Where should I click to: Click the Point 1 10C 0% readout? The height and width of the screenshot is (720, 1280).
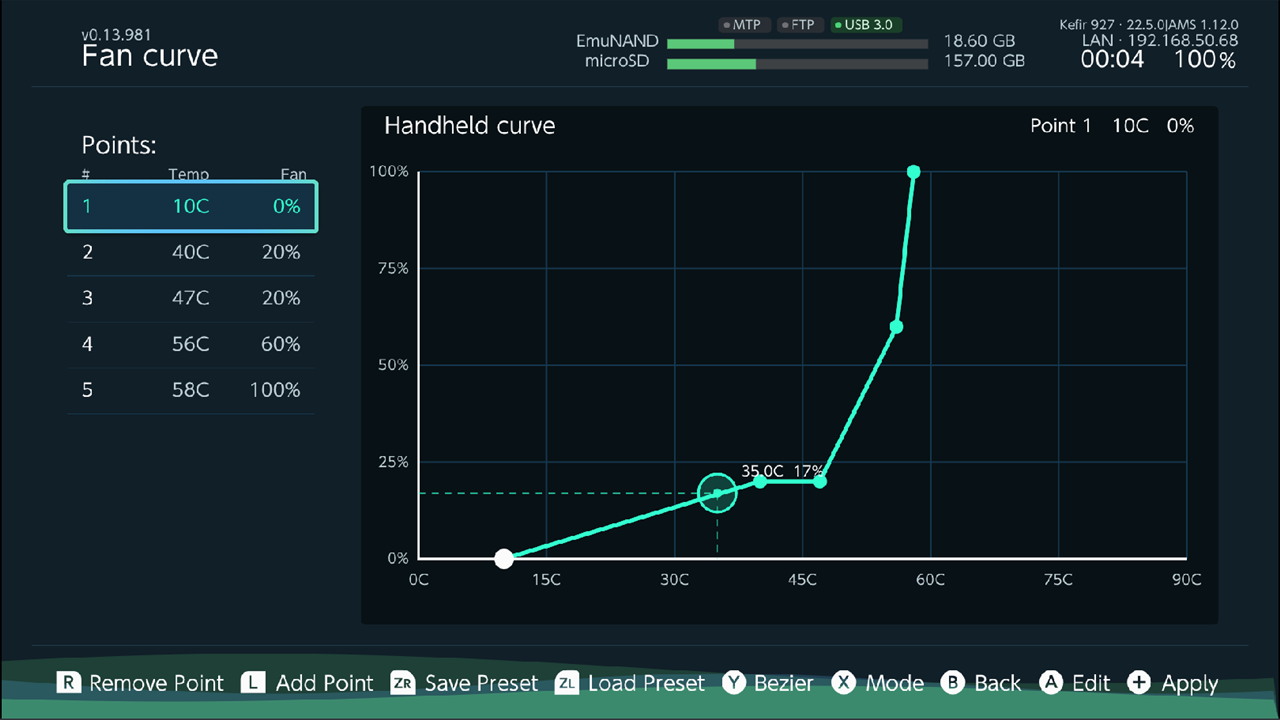coord(1112,126)
